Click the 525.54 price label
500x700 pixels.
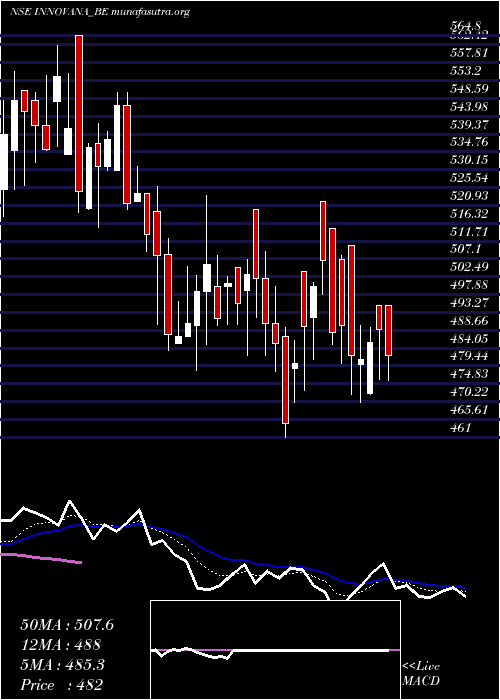pos(469,179)
